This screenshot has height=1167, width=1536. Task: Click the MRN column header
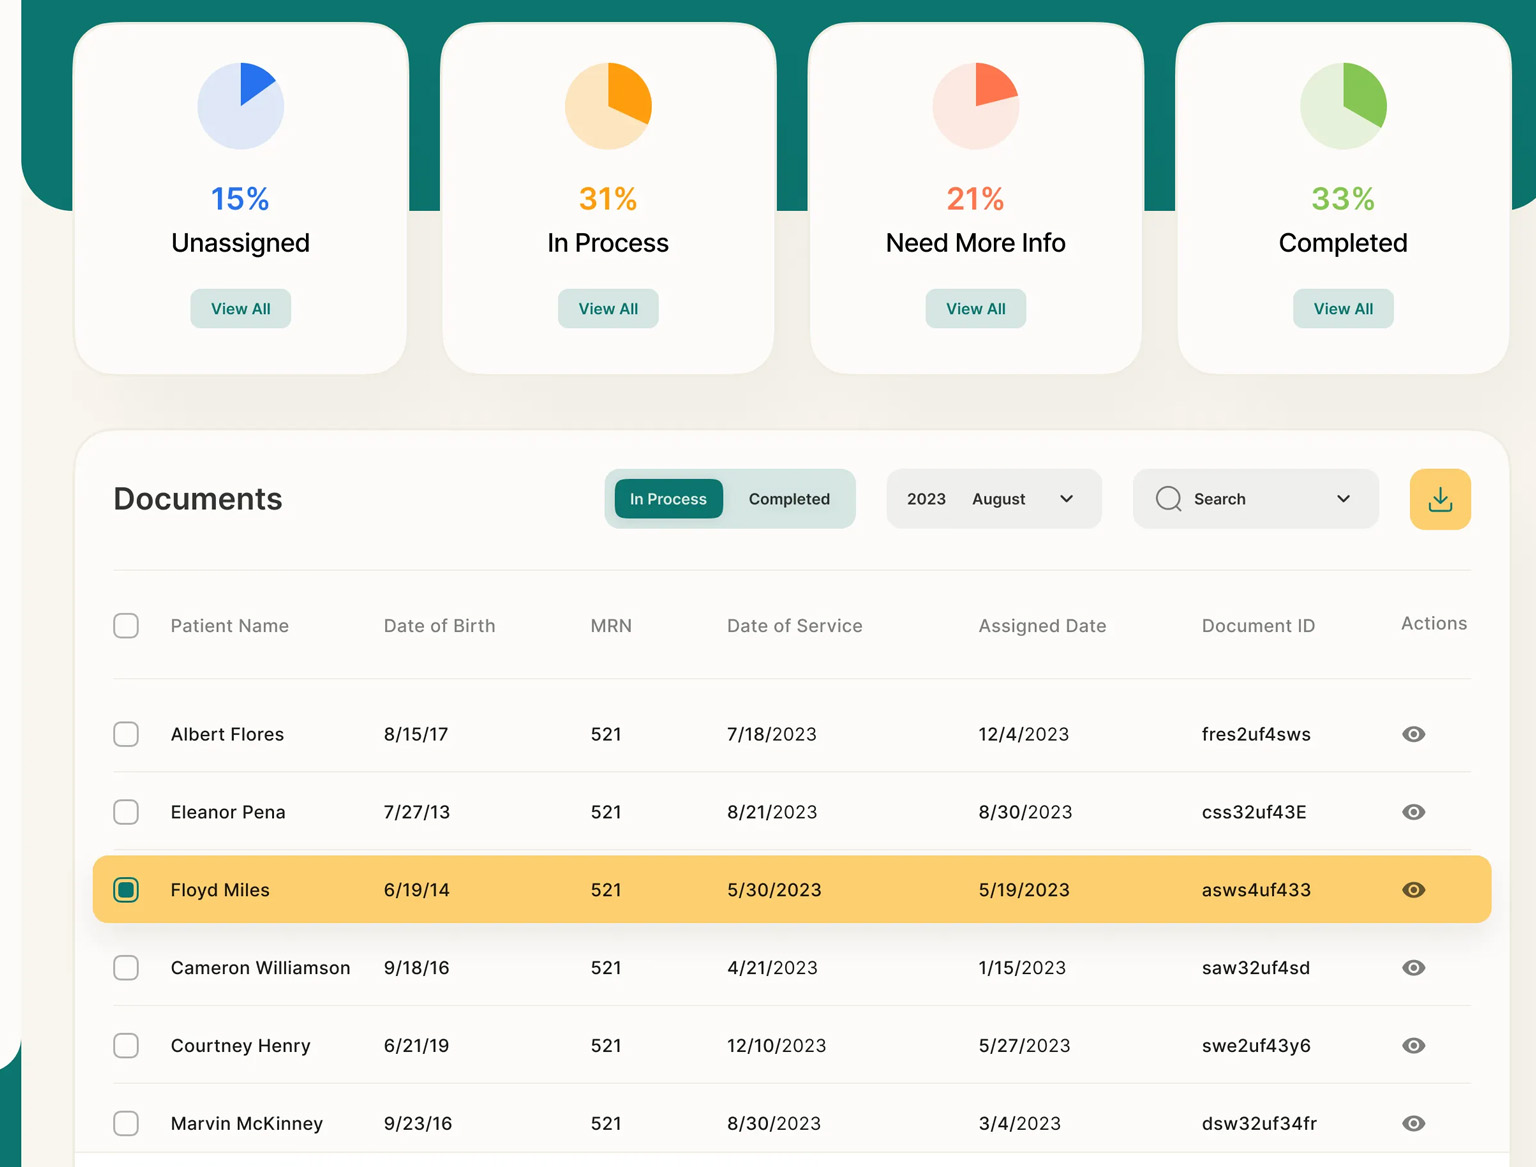[611, 626]
